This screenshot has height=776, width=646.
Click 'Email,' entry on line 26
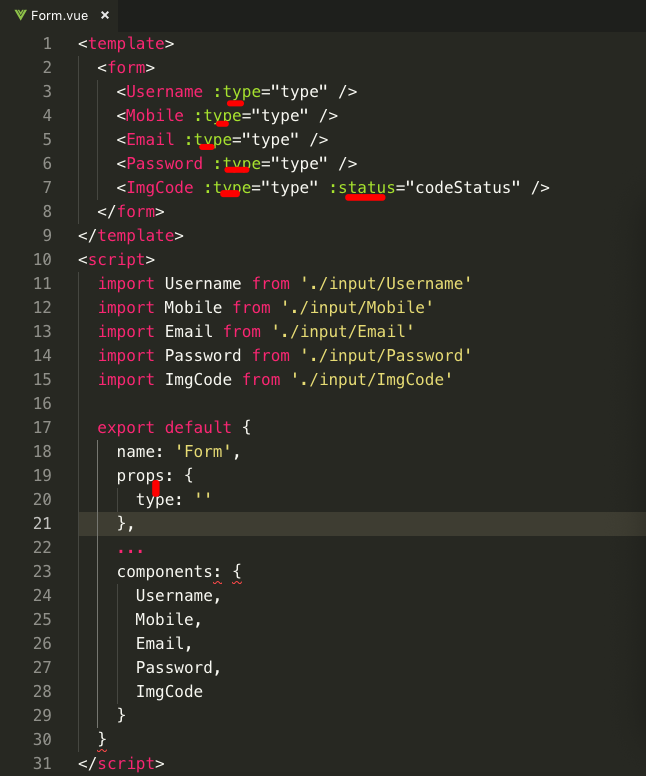(x=164, y=643)
